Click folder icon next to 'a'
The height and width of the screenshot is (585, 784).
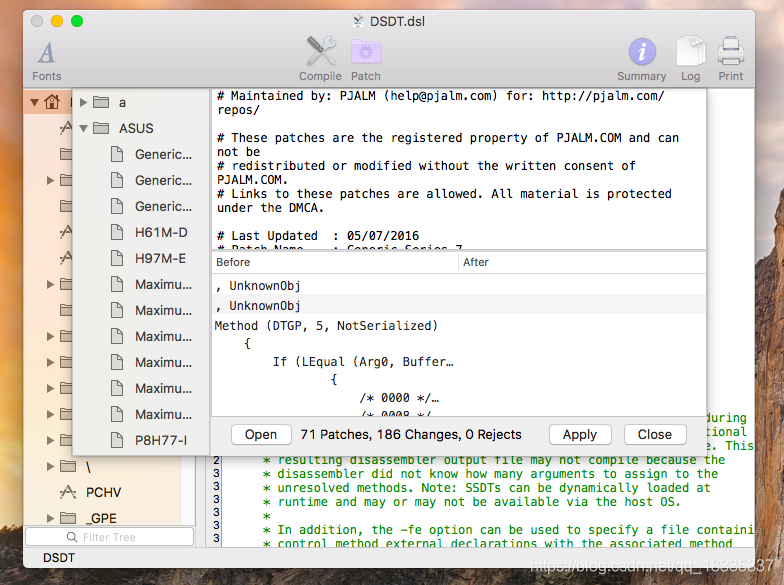pyautogui.click(x=101, y=102)
